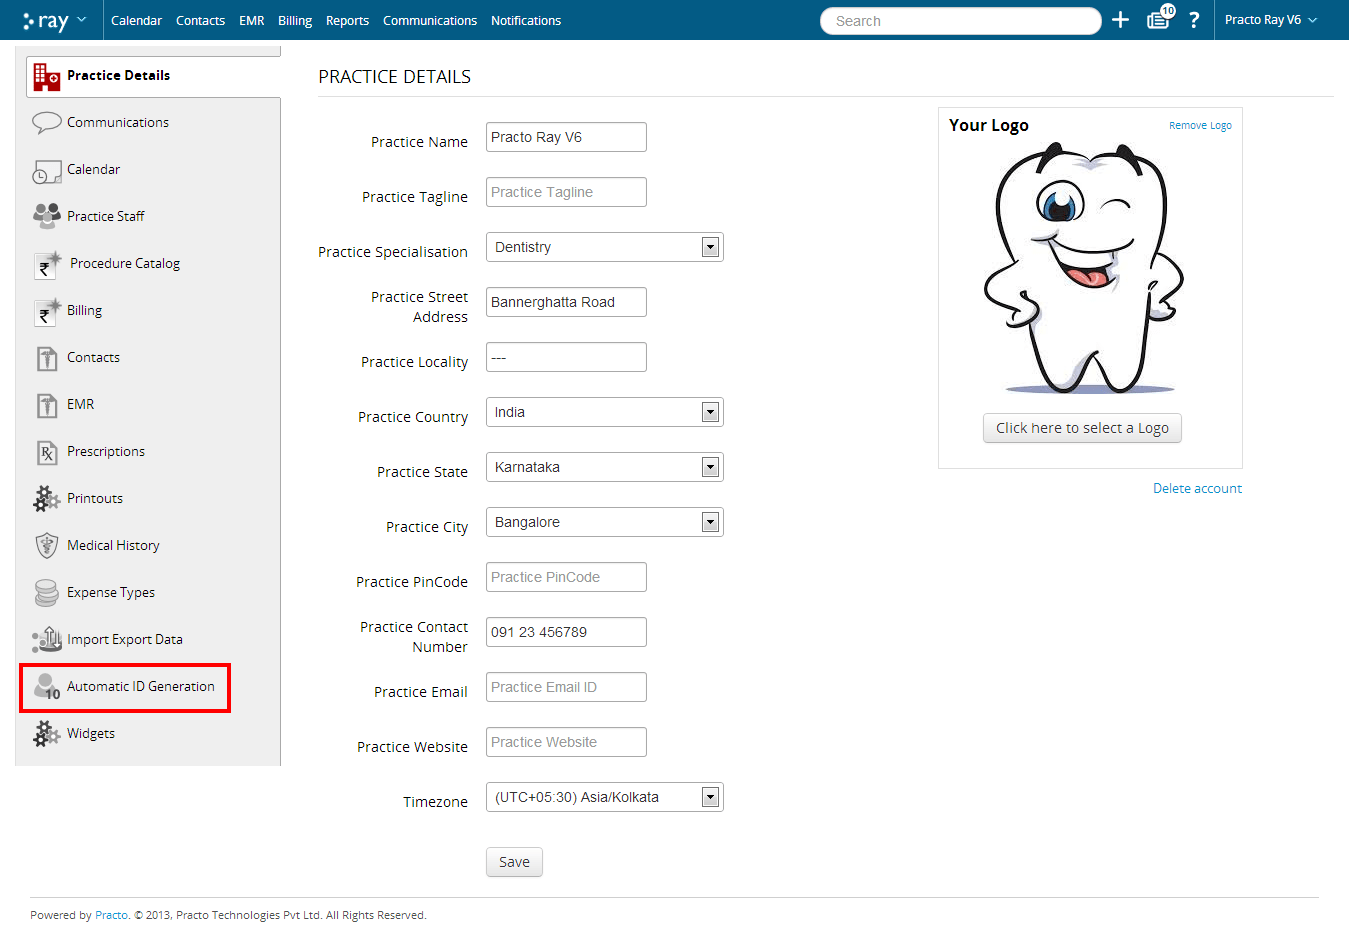Expand the Practice State dropdown
Viewport: 1349px width, 932px height.
pos(709,466)
